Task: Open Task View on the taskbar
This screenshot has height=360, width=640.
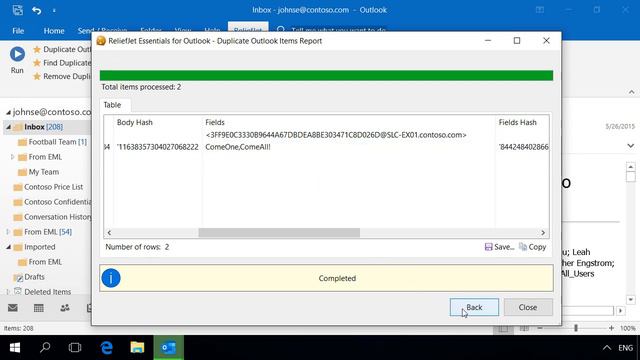Action: tap(75, 348)
